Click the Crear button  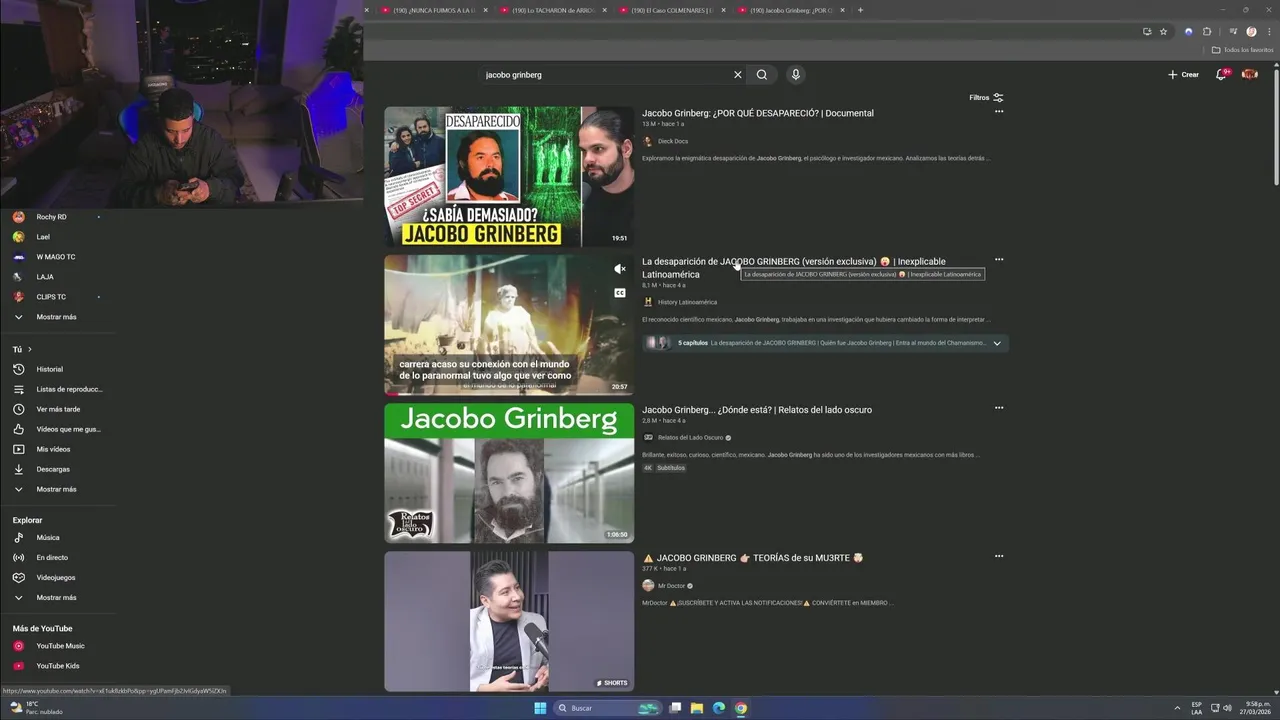point(1183,75)
